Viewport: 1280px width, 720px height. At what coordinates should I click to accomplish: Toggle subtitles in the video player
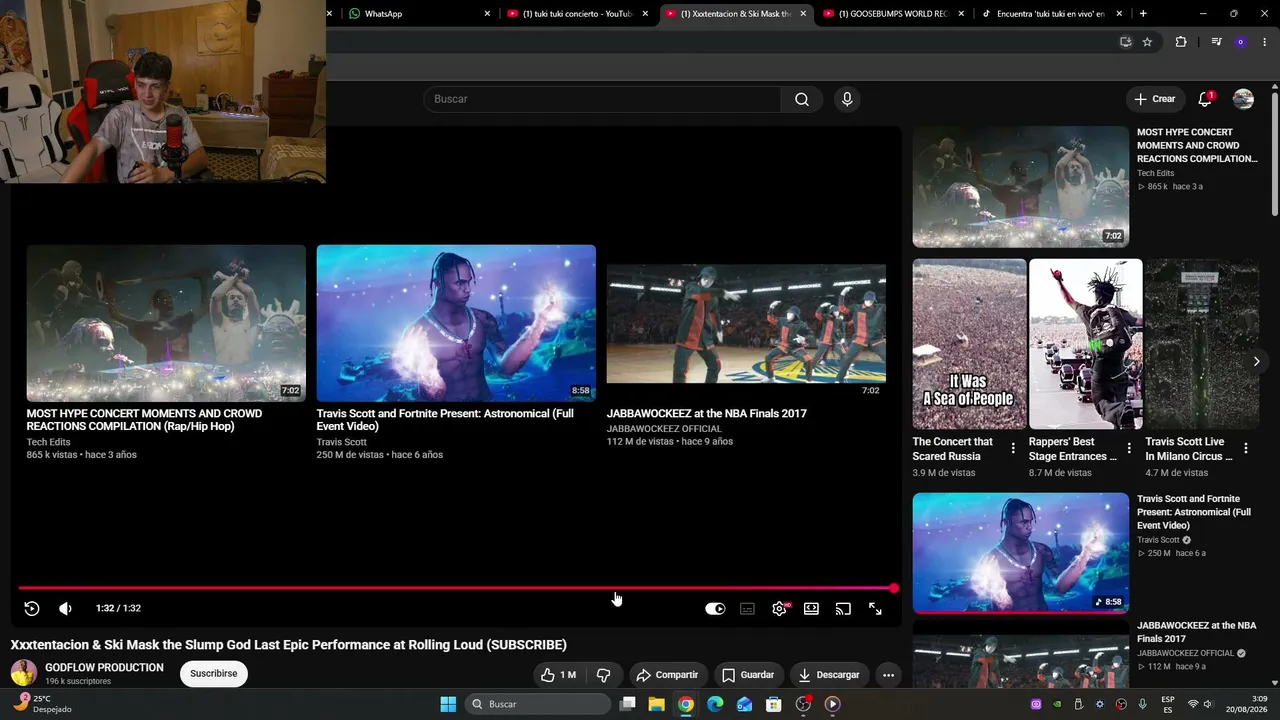point(747,608)
